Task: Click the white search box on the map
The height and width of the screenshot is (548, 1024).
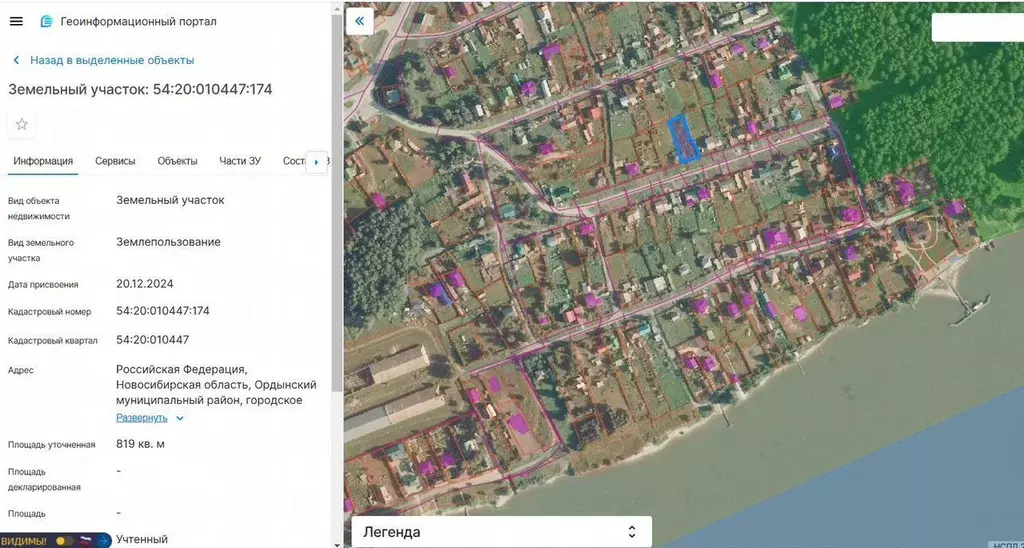Action: point(976,27)
